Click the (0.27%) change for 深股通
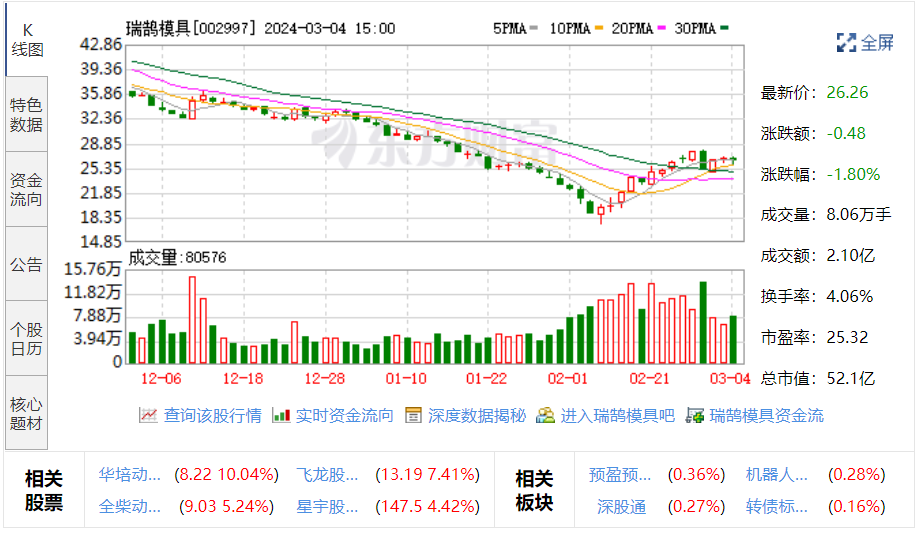The height and width of the screenshot is (540, 922). click(696, 506)
